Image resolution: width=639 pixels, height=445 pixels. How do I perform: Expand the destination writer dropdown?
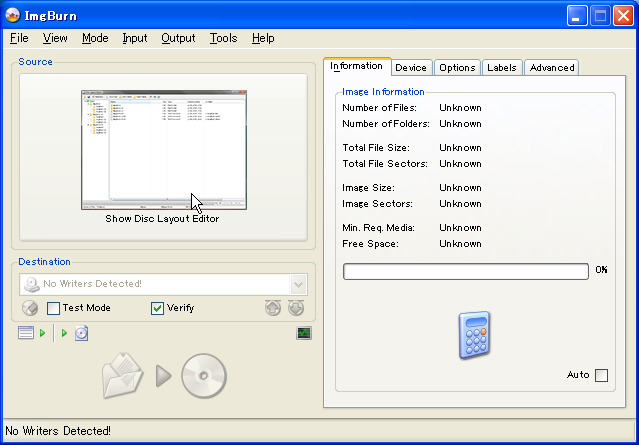[298, 284]
